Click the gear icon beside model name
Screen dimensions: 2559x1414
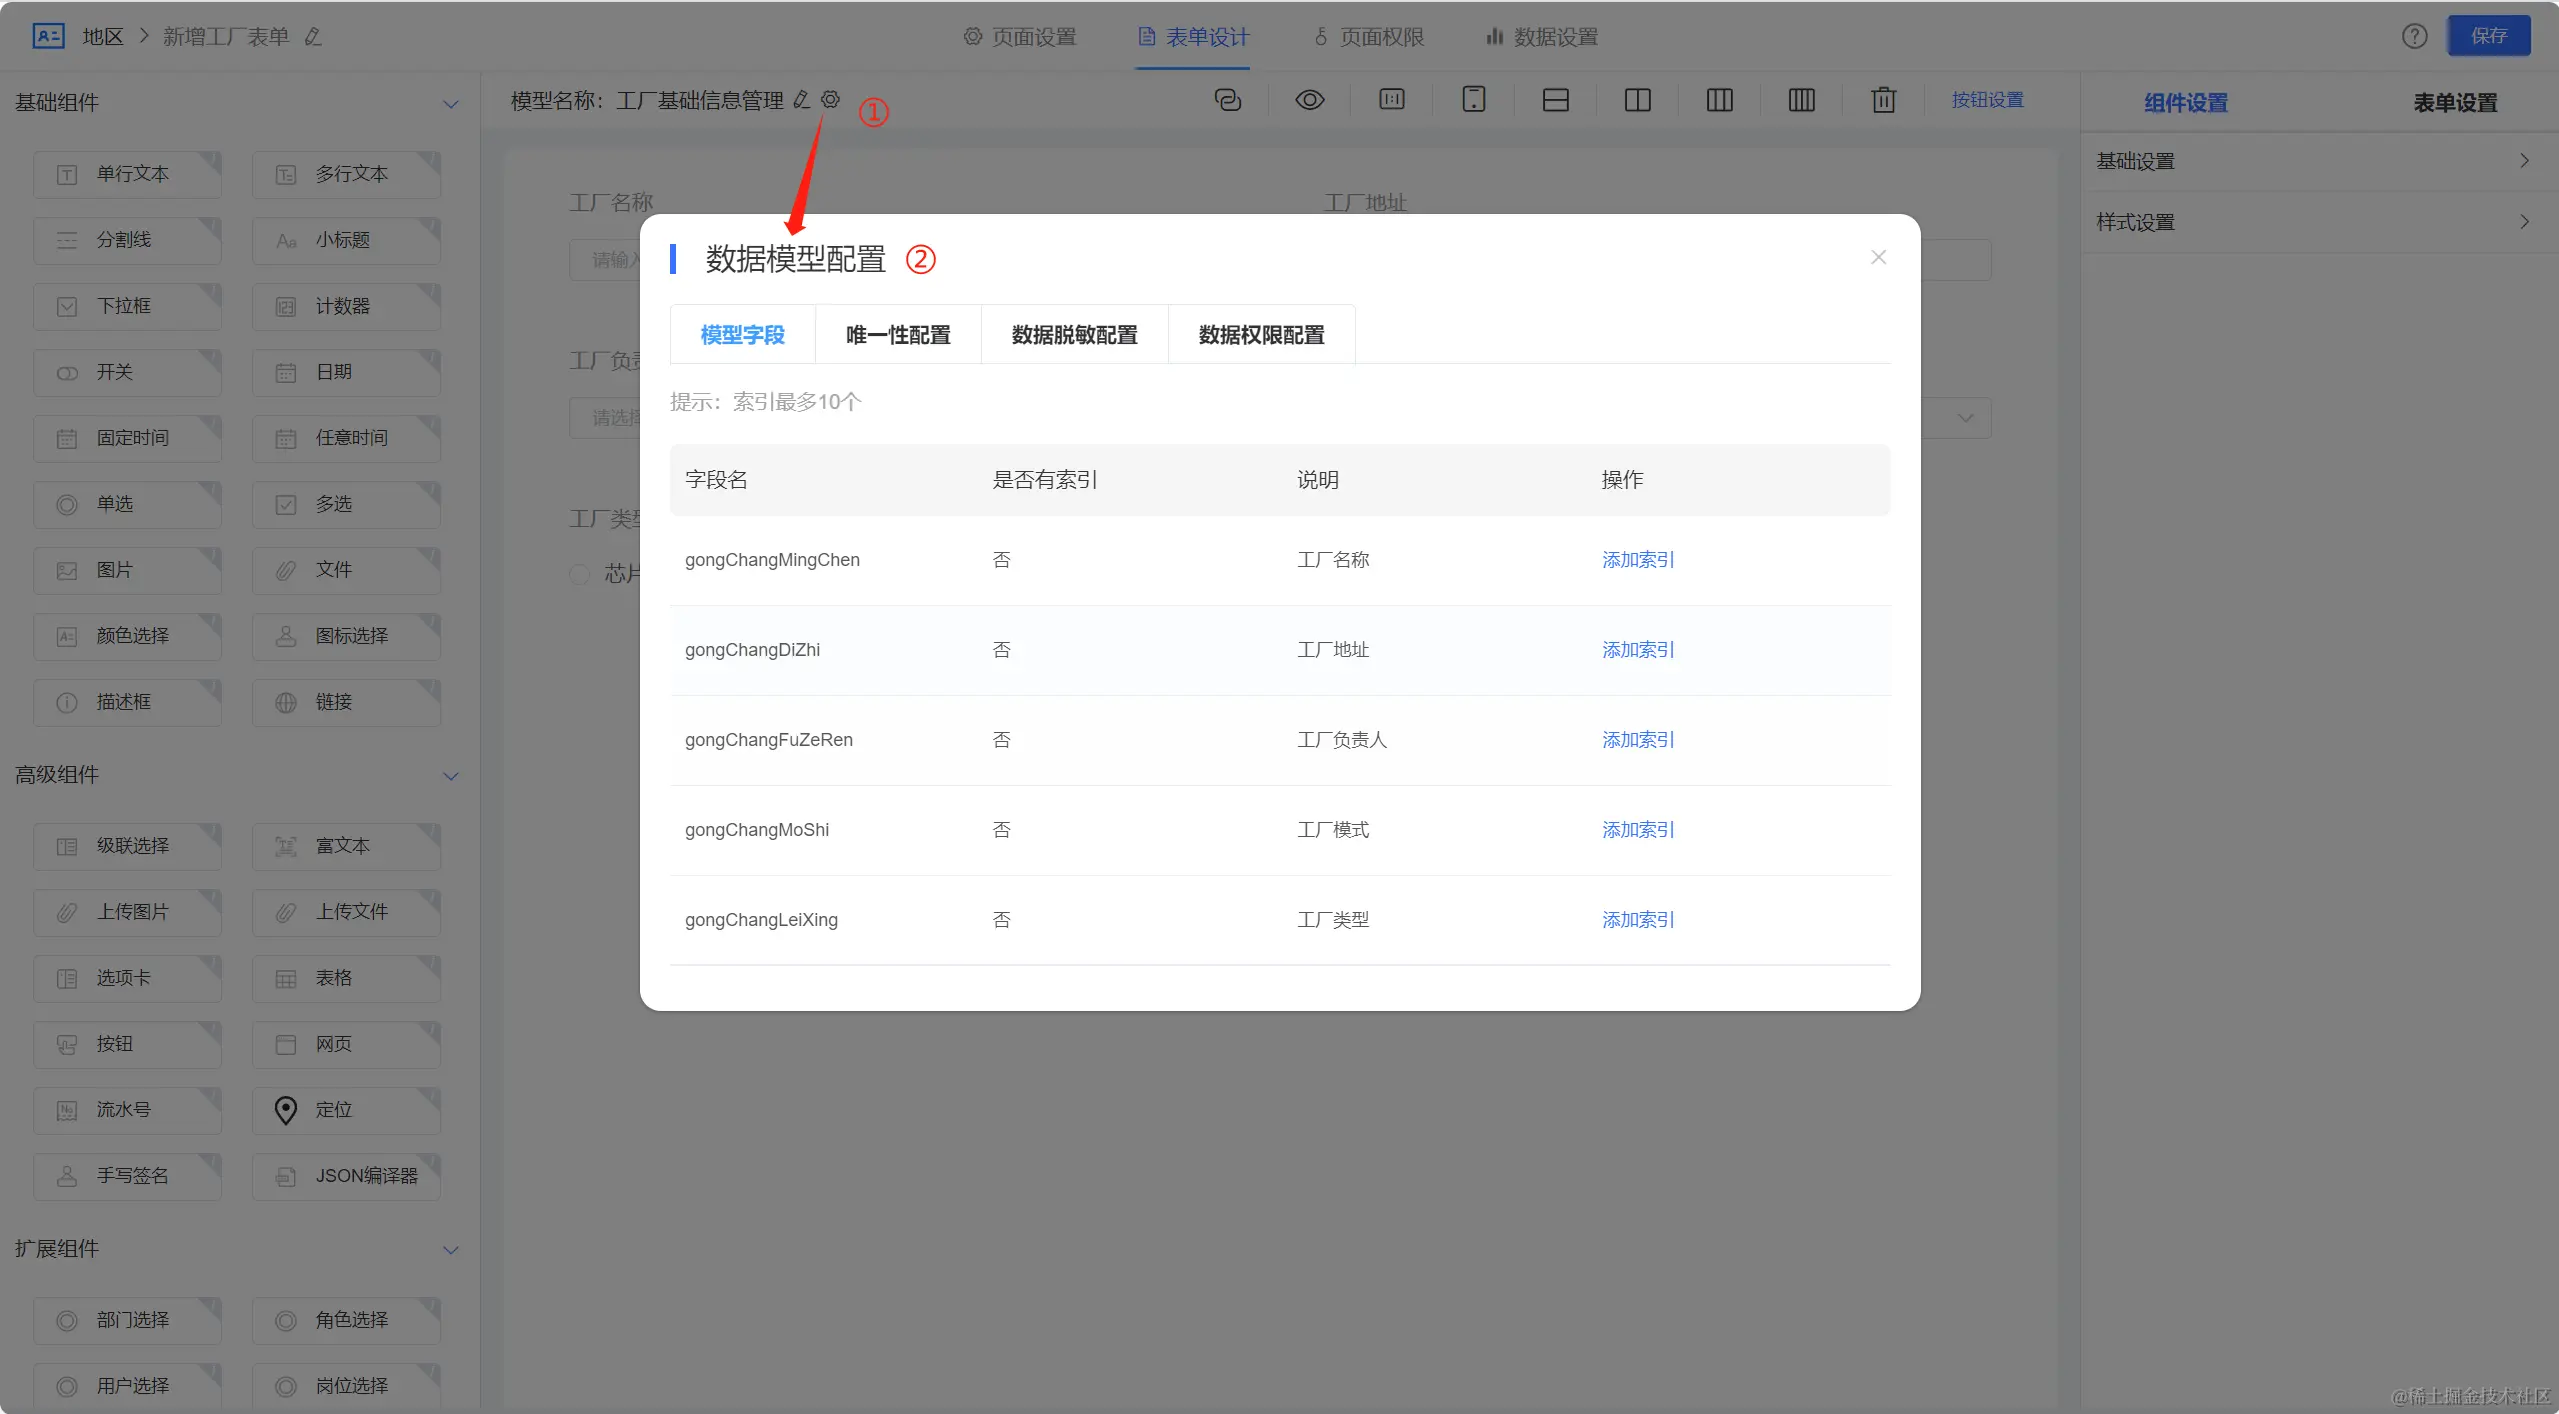pyautogui.click(x=830, y=99)
